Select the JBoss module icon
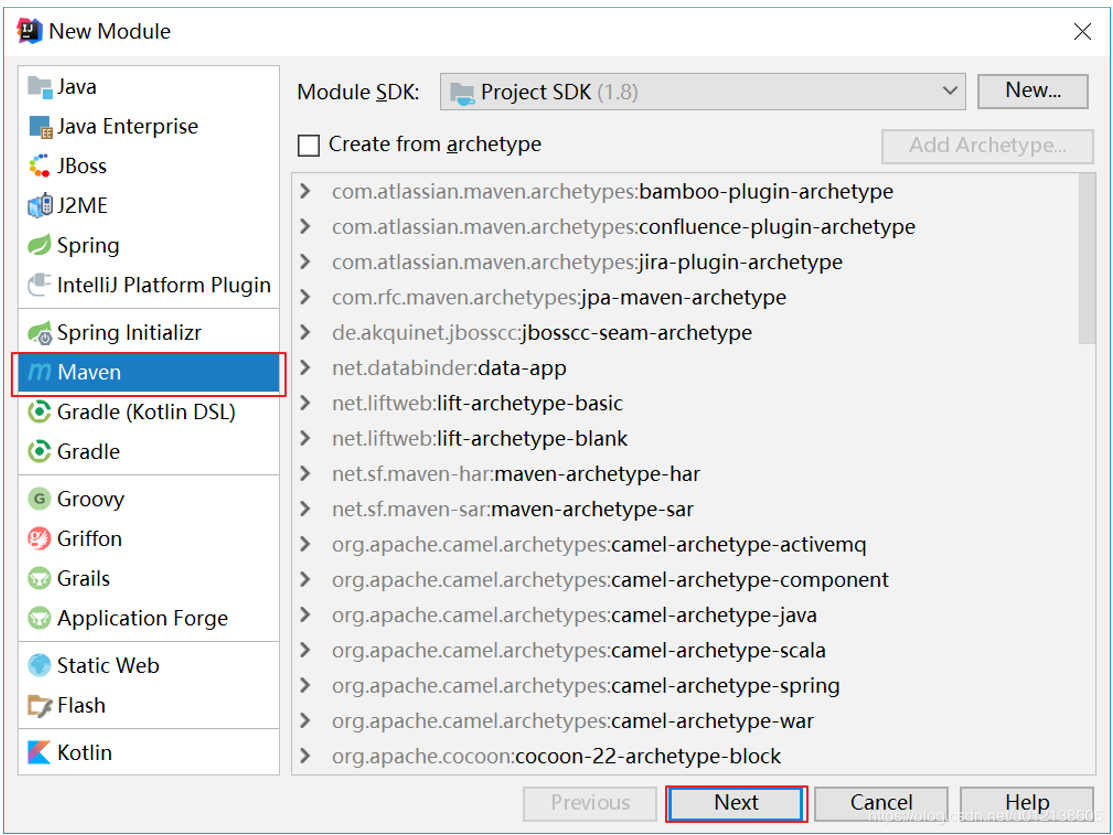The height and width of the screenshot is (835, 1113). 40,166
